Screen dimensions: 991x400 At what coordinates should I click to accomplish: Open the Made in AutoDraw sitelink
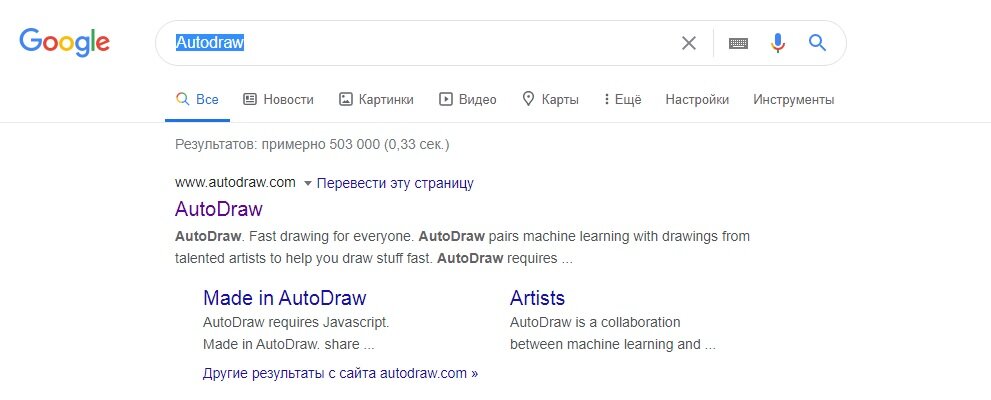pyautogui.click(x=284, y=298)
